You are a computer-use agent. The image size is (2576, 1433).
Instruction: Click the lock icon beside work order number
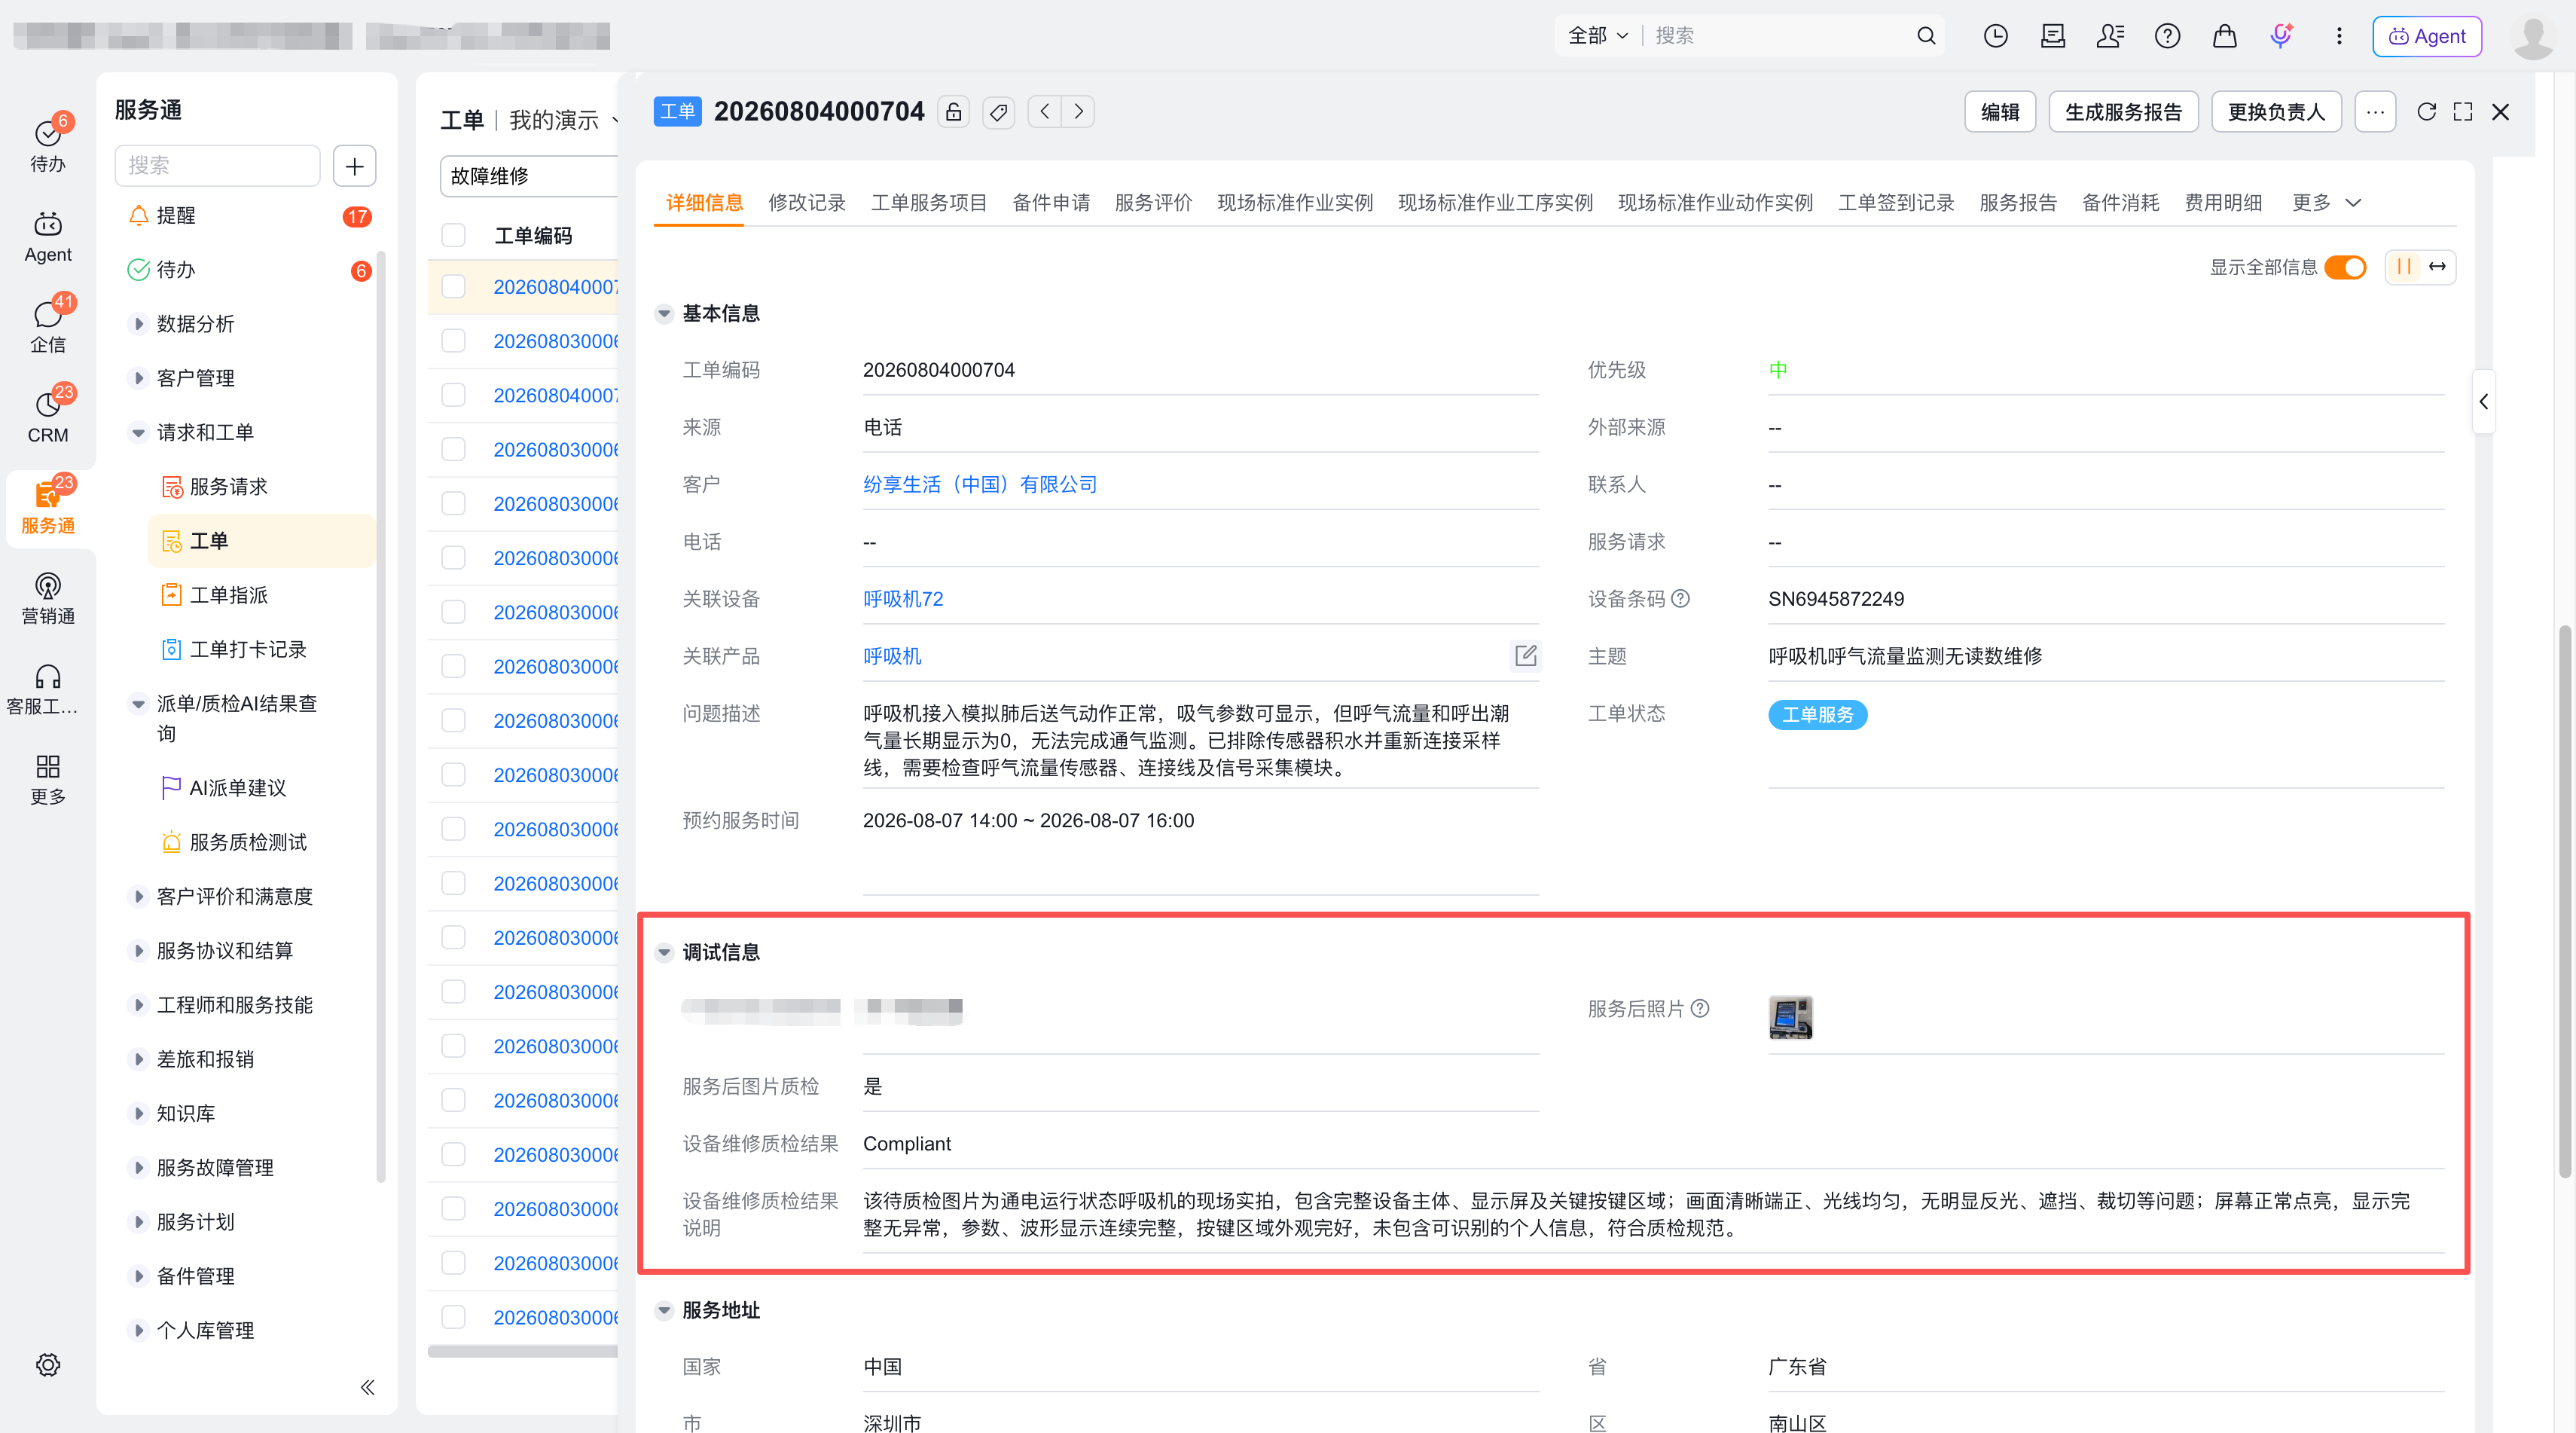pos(954,112)
